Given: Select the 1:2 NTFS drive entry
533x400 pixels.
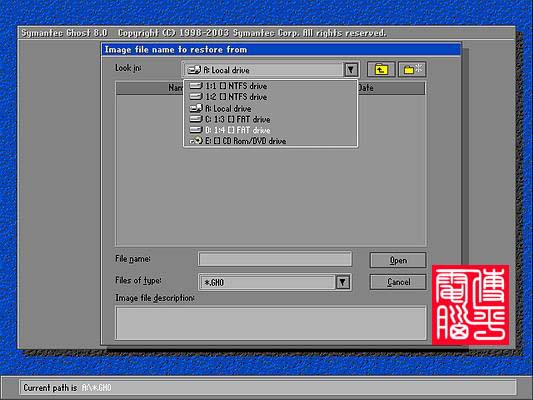Looking at the screenshot, I should click(270, 97).
